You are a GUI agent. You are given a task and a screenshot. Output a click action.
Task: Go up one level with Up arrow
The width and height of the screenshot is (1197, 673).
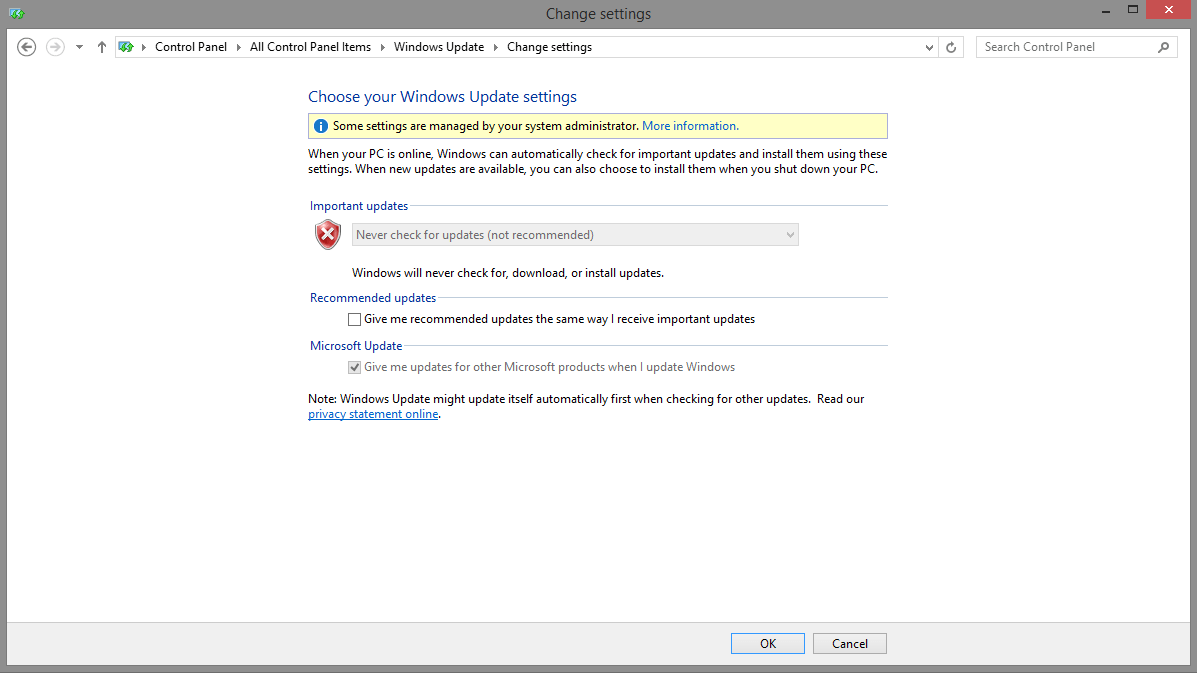pyautogui.click(x=102, y=47)
